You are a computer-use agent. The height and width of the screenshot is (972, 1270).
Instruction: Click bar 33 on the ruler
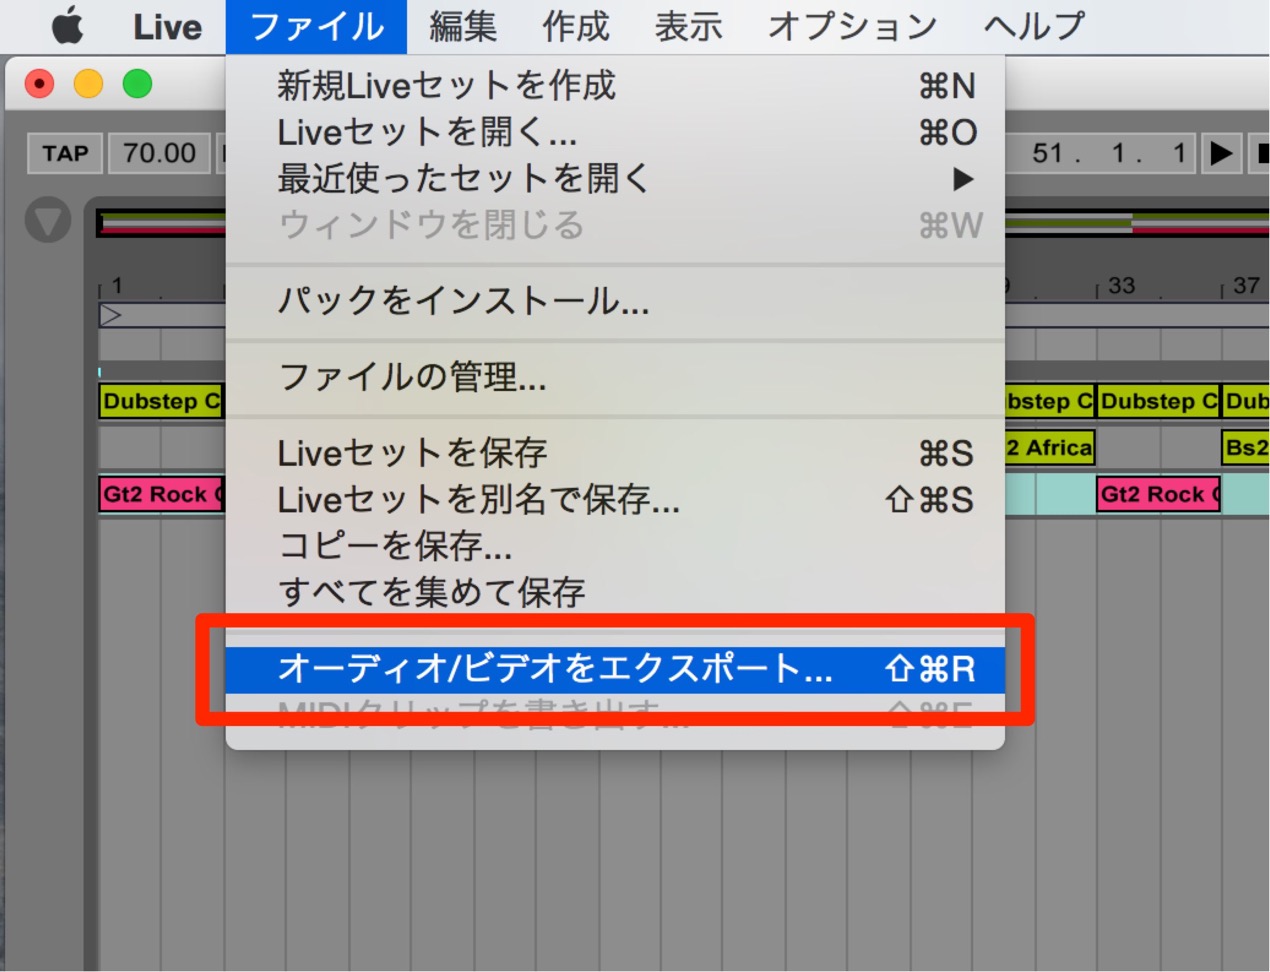point(1121,286)
